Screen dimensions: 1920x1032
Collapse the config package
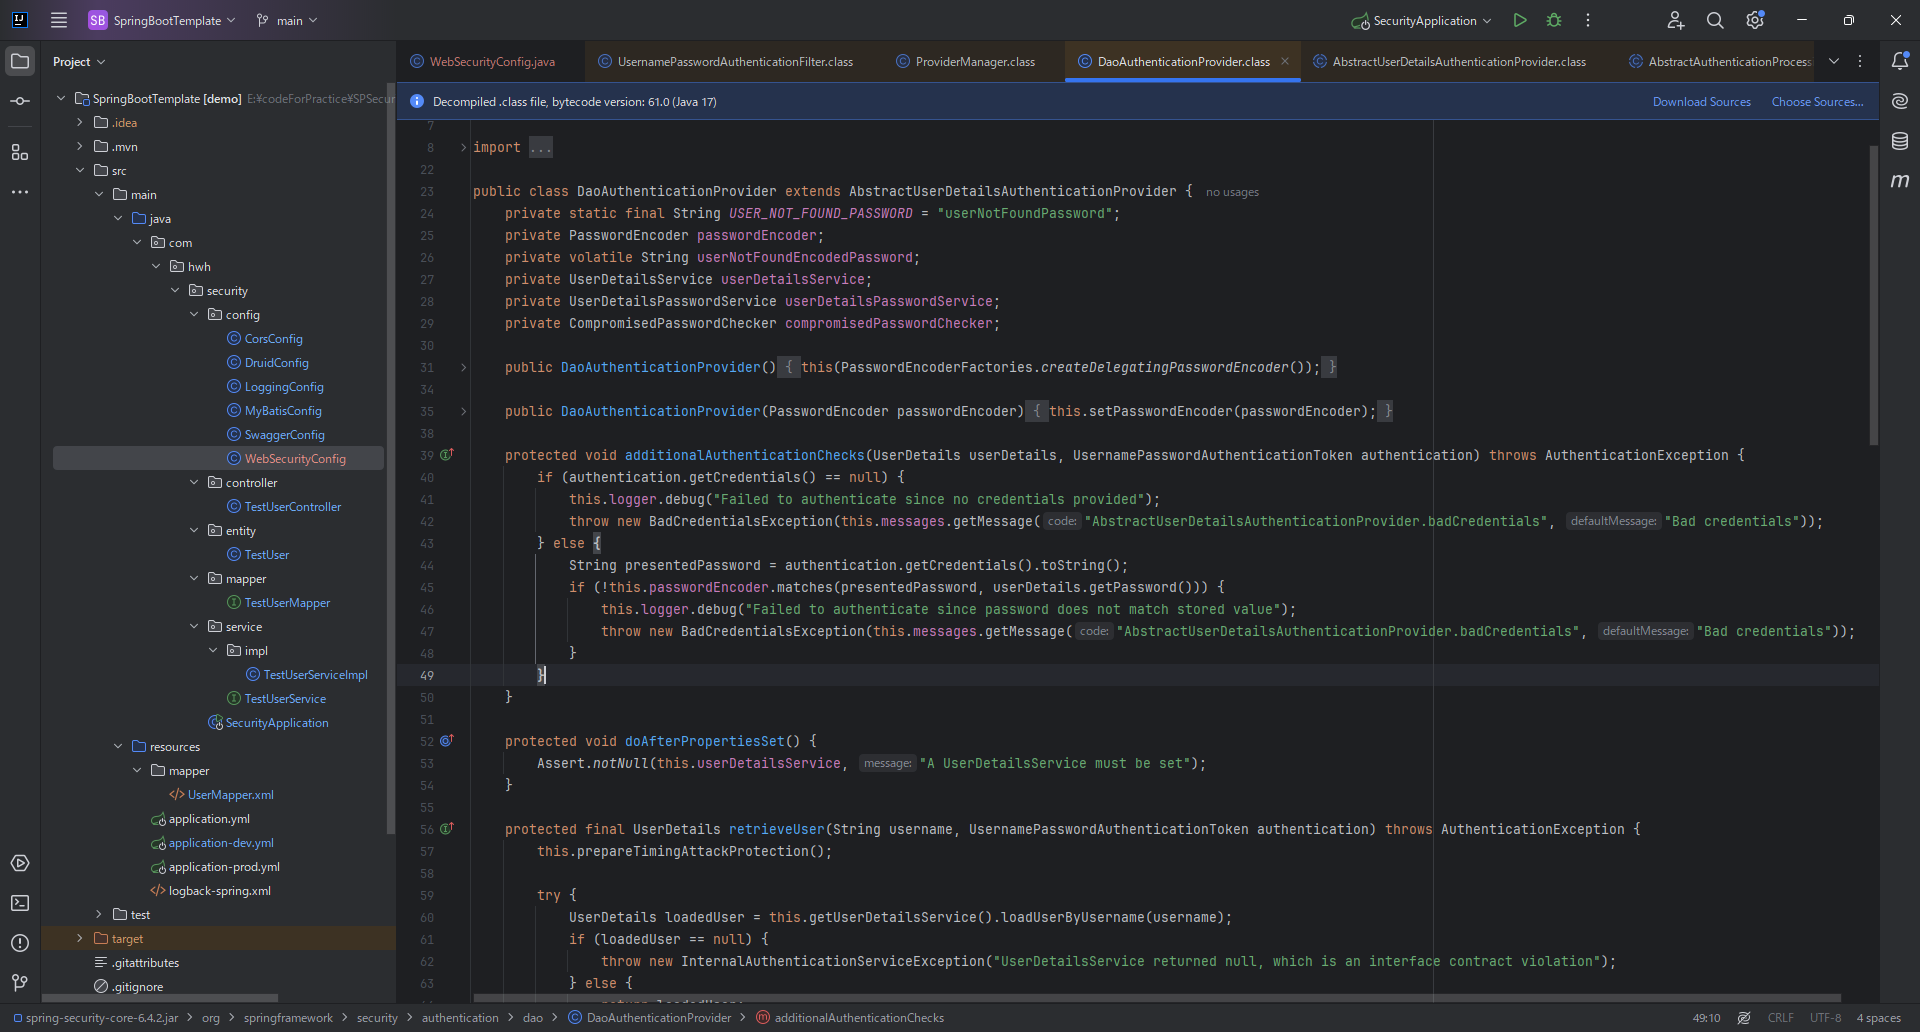[x=194, y=314]
